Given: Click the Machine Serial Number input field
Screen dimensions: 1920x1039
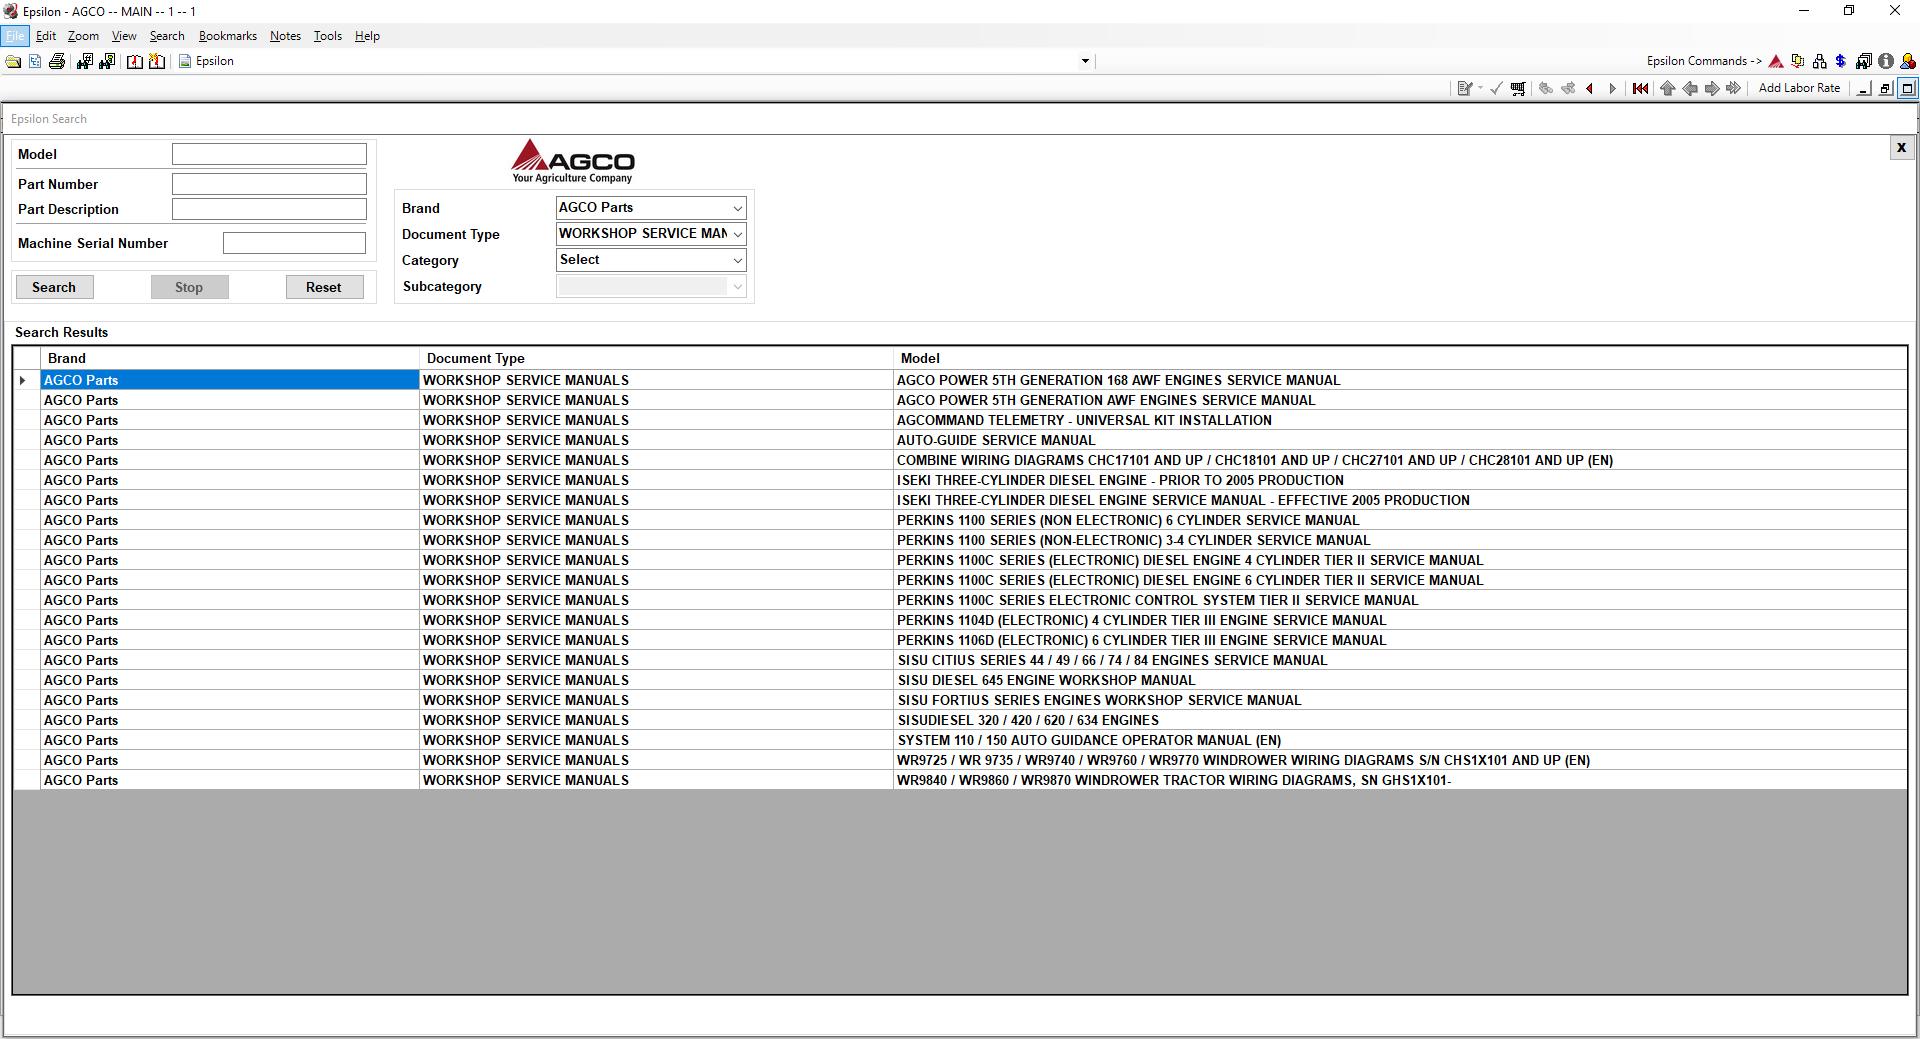Looking at the screenshot, I should pos(294,243).
